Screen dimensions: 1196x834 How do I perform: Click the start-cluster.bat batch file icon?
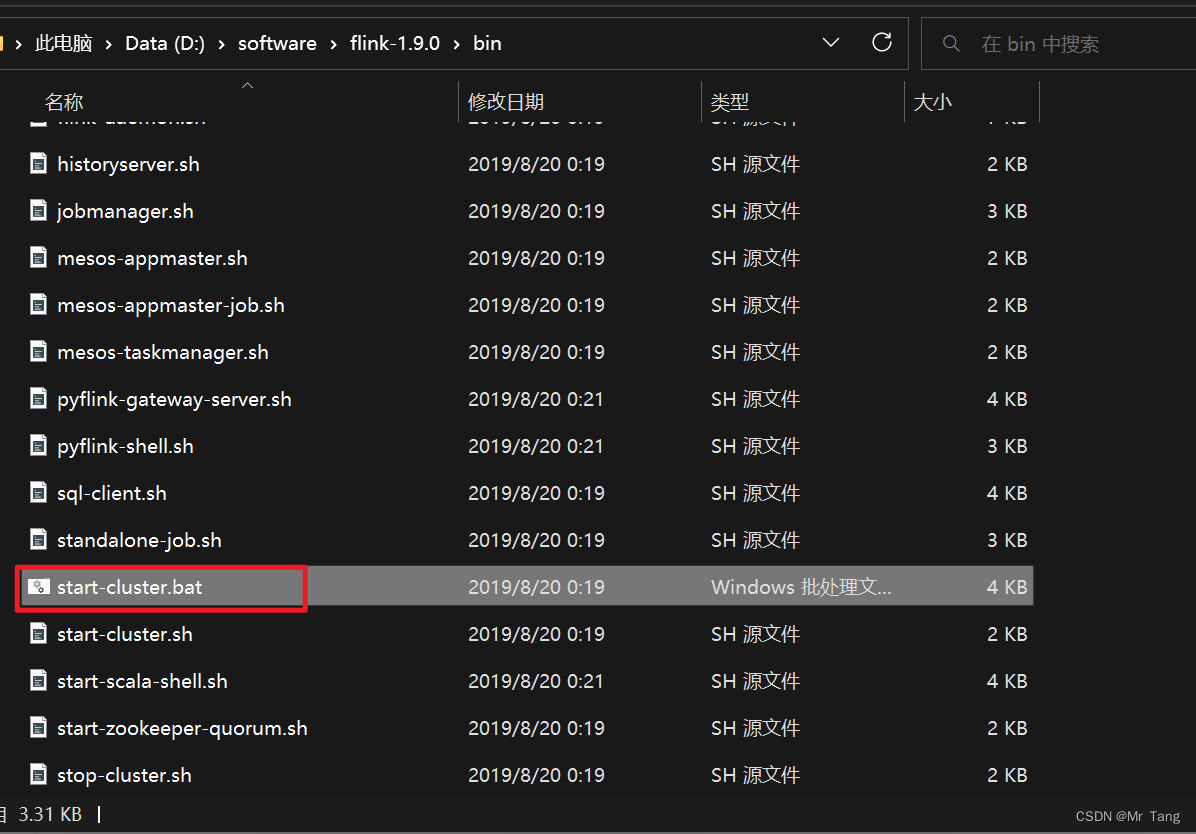click(x=38, y=587)
